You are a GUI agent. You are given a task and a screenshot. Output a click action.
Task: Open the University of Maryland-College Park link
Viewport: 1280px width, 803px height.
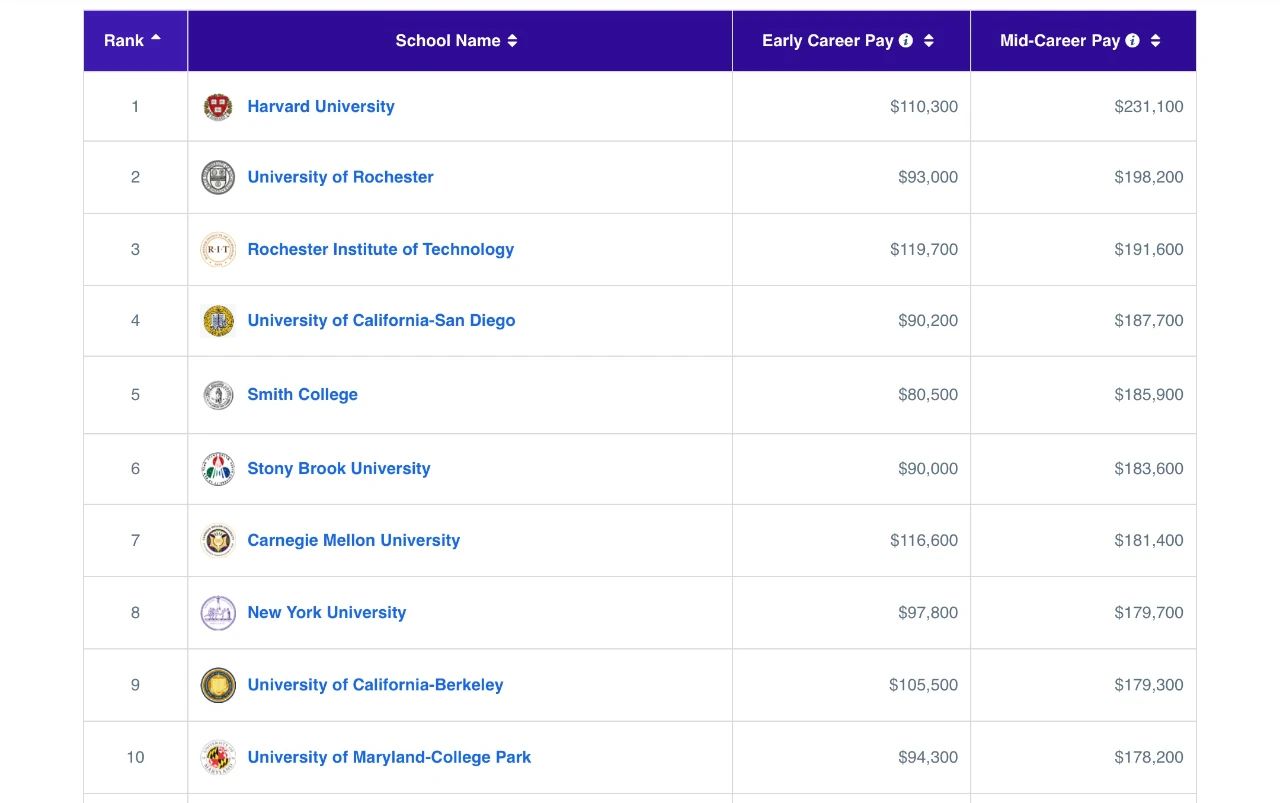pyautogui.click(x=389, y=757)
